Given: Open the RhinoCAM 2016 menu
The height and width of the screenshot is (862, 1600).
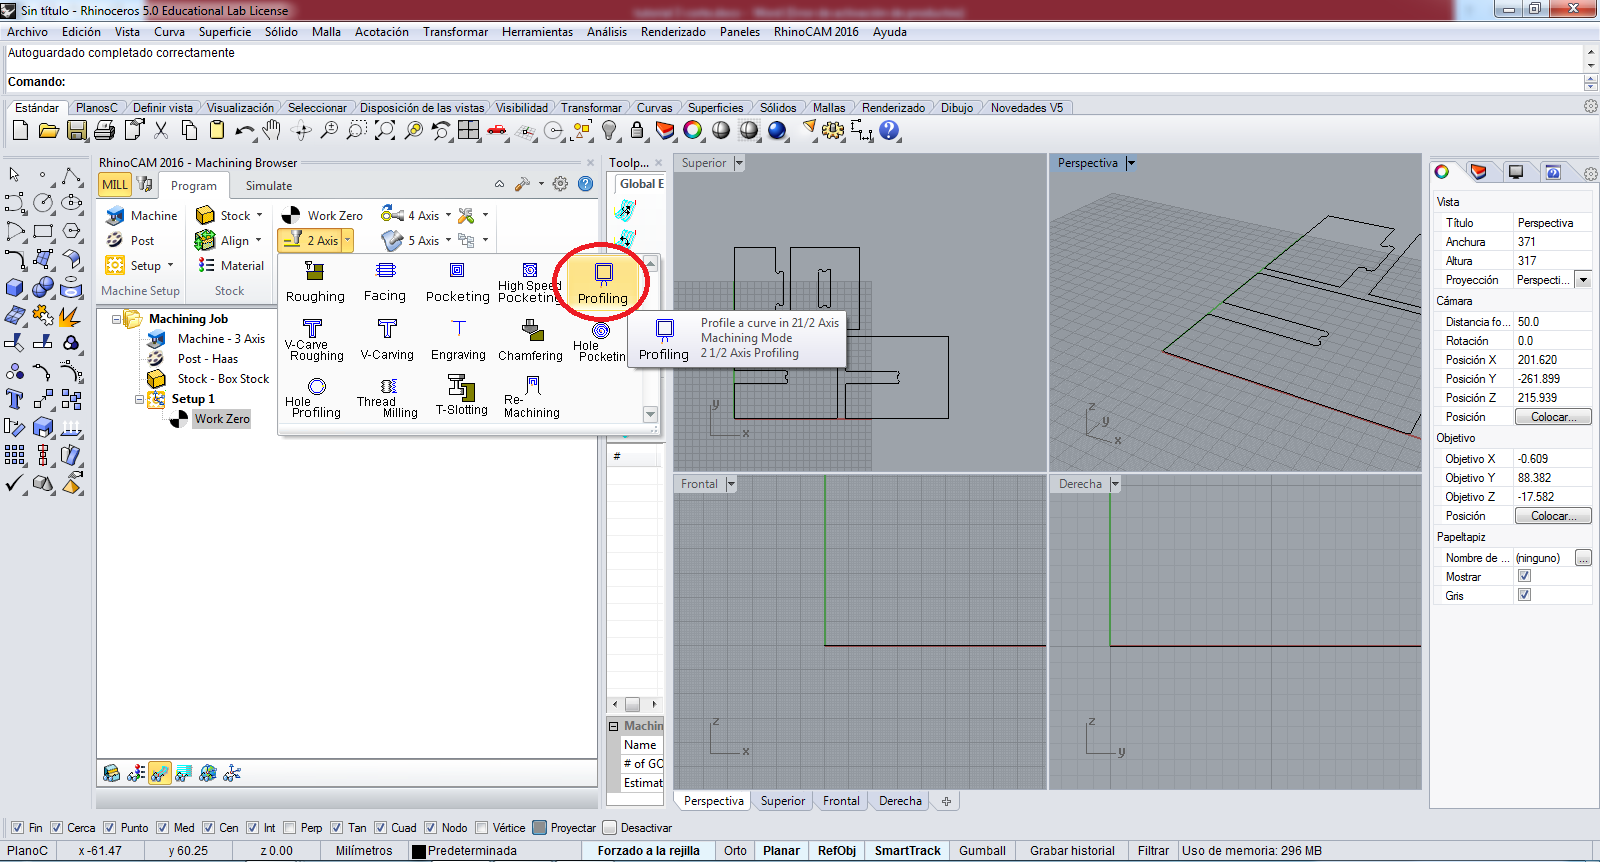Looking at the screenshot, I should [x=816, y=32].
